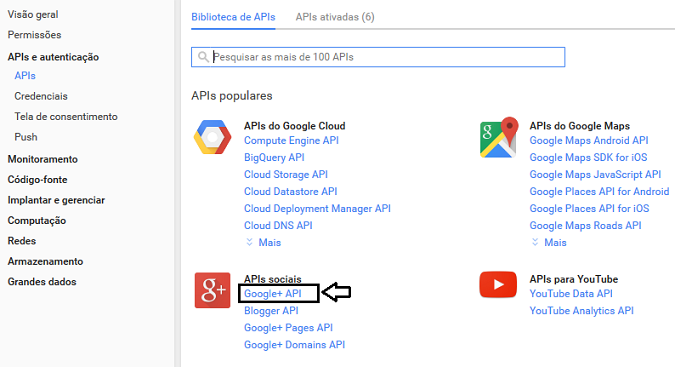Viewport: 675px width, 367px height.
Task: Click the YouTube play logo icon
Action: point(498,284)
